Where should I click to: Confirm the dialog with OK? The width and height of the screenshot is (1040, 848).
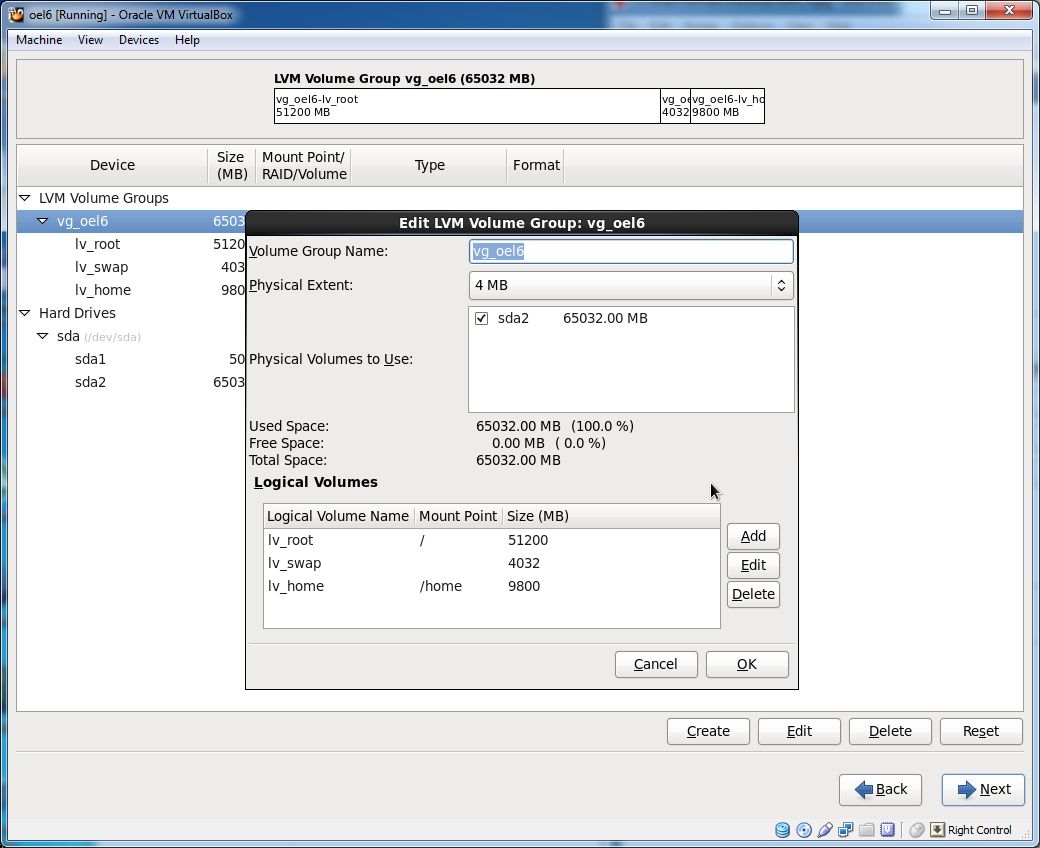[x=747, y=664]
